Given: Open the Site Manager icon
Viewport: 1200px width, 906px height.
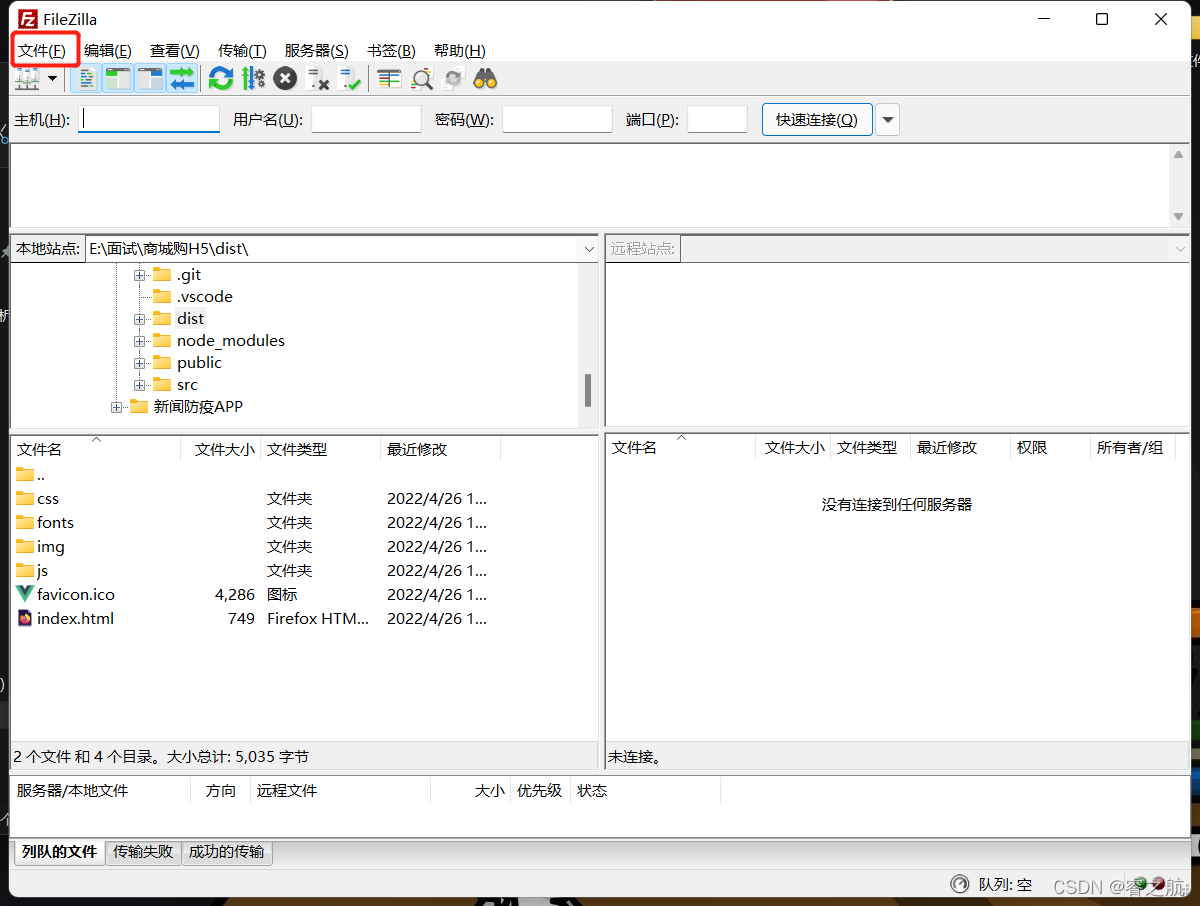Looking at the screenshot, I should (26, 79).
